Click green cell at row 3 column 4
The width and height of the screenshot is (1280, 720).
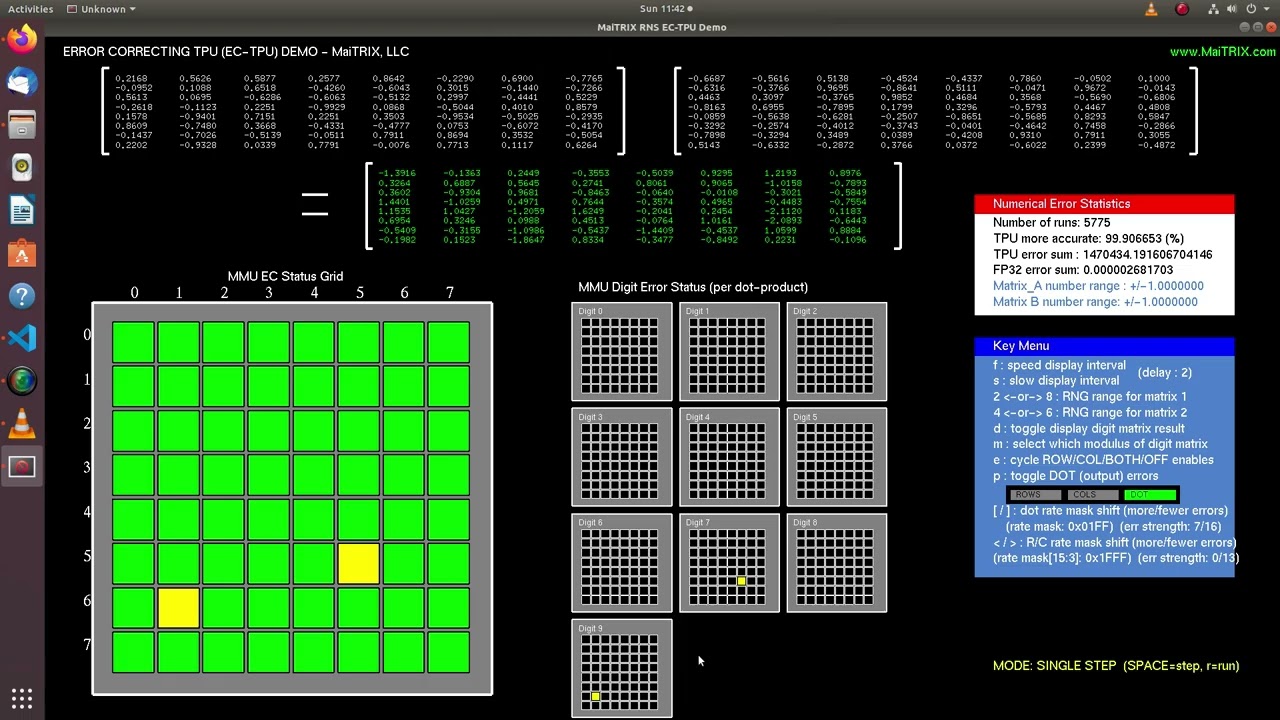pyautogui.click(x=314, y=475)
